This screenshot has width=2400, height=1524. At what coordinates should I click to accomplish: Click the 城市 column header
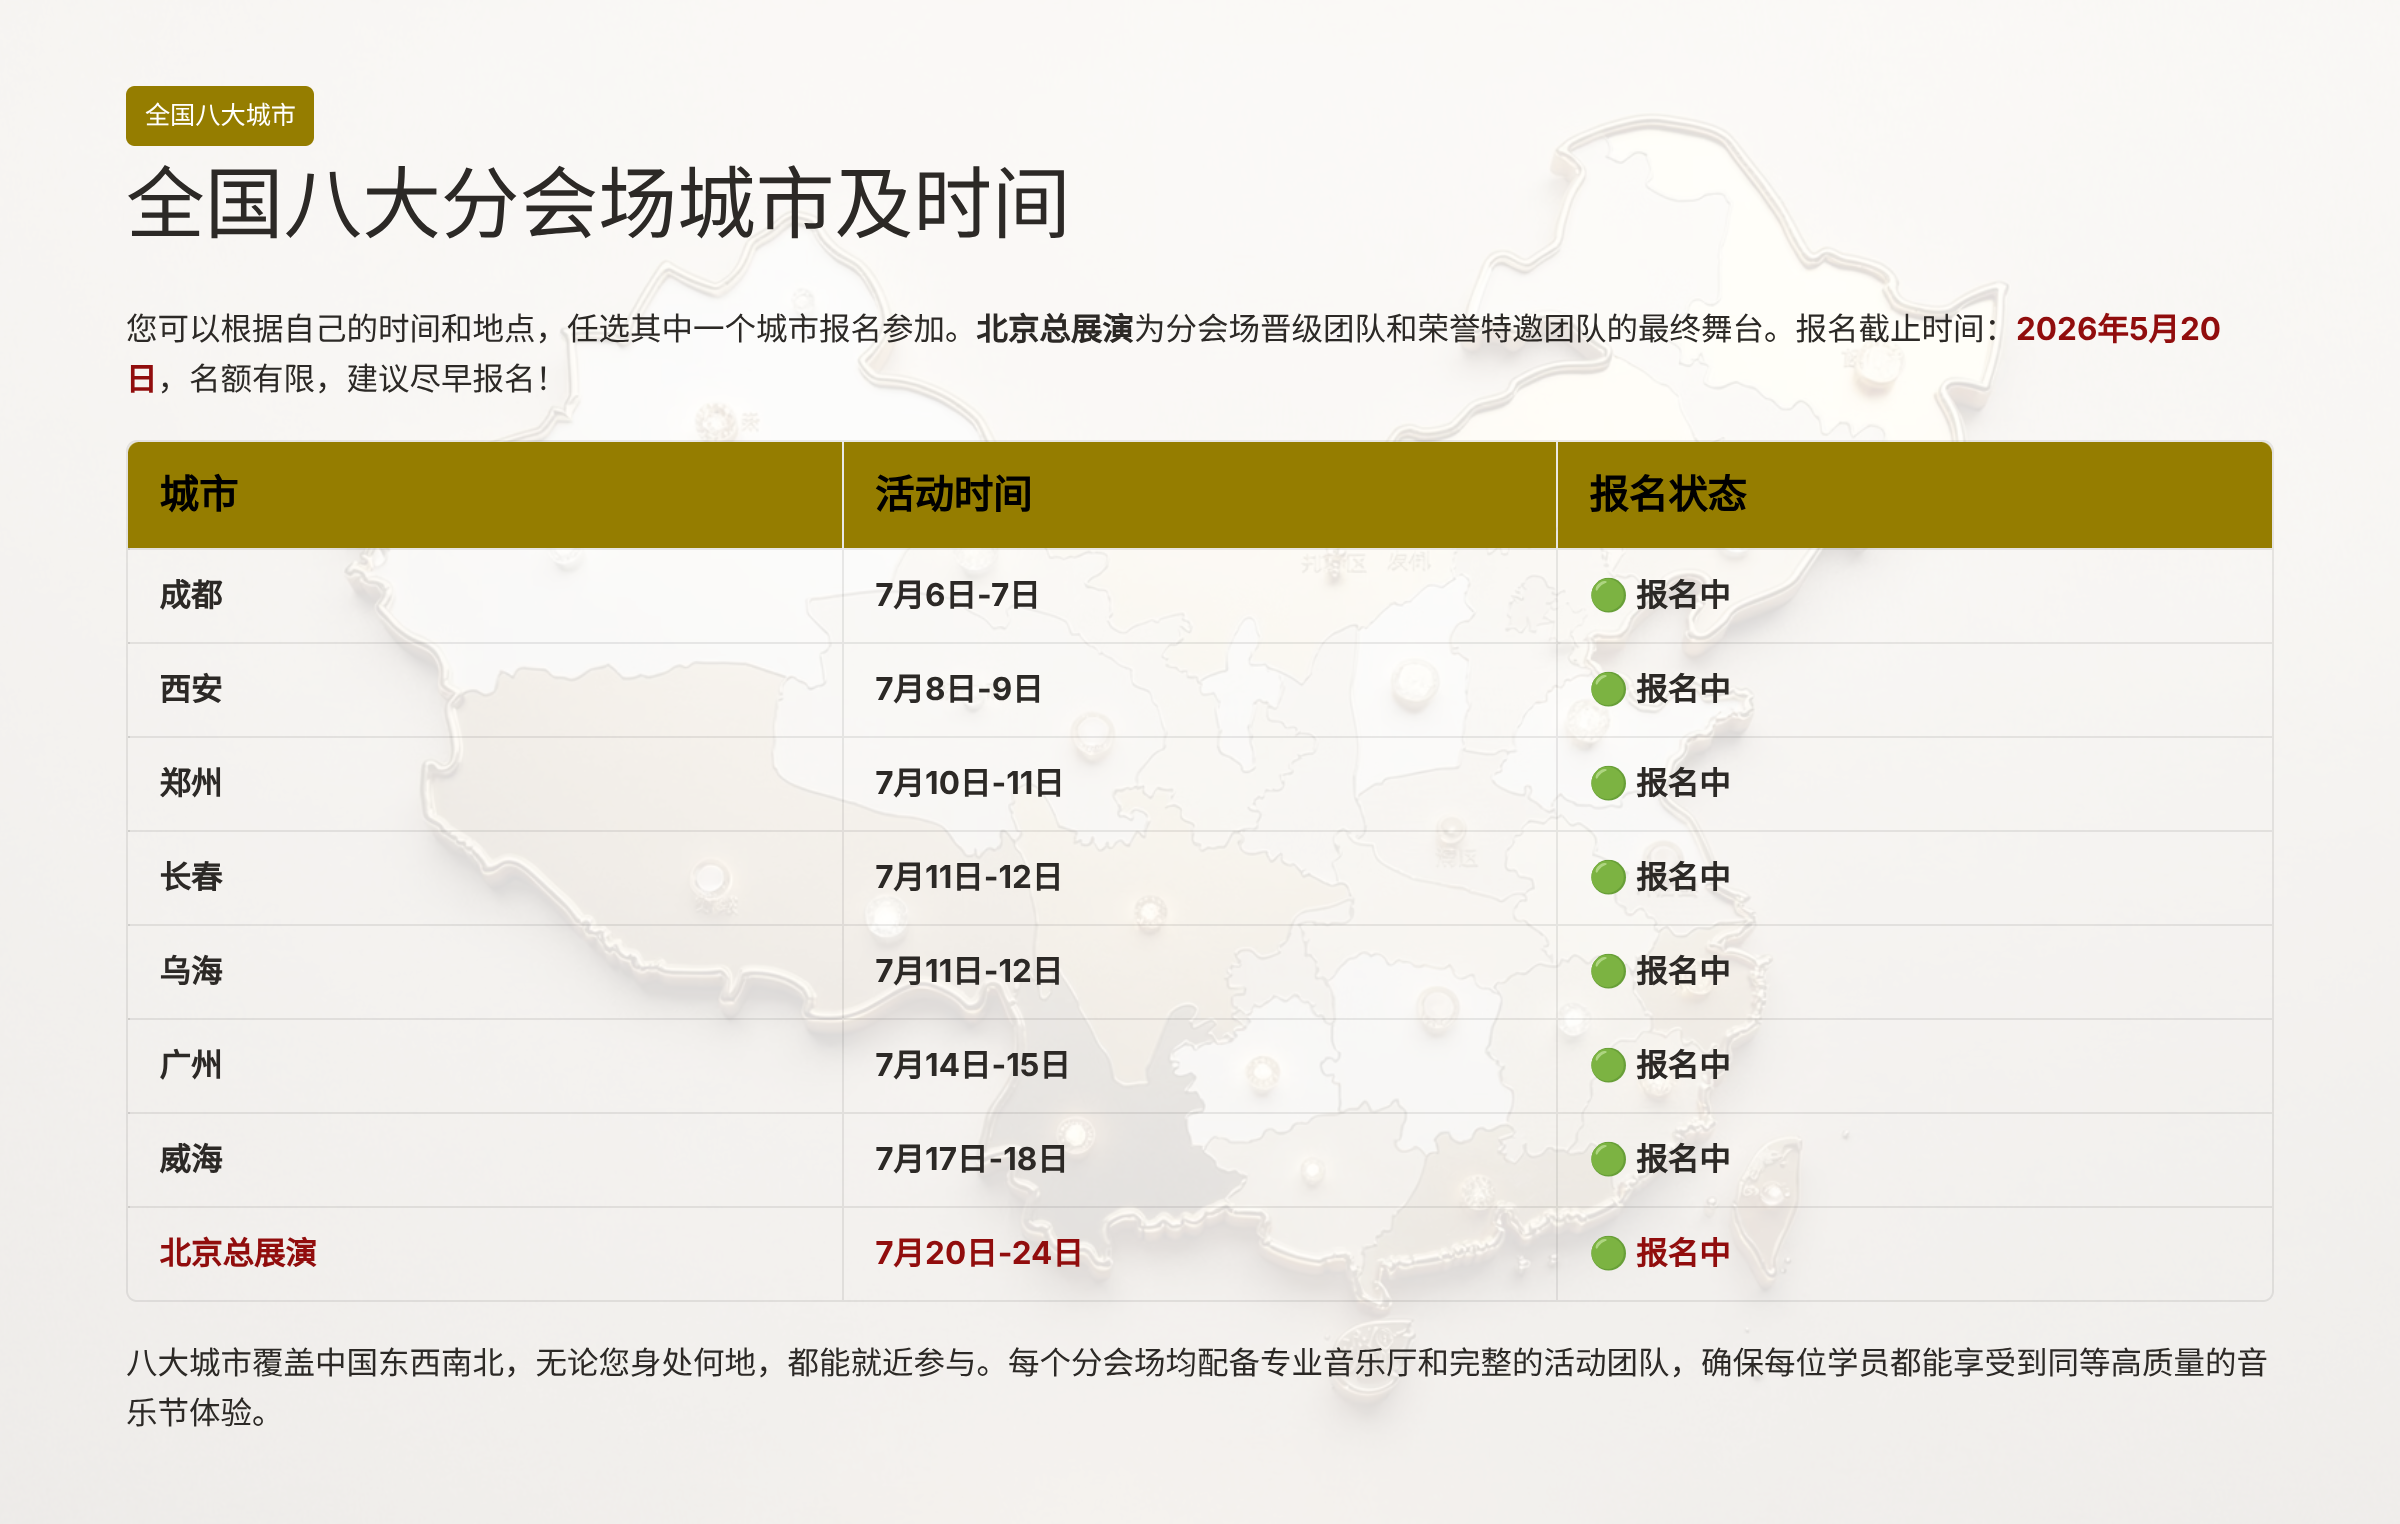tap(199, 494)
